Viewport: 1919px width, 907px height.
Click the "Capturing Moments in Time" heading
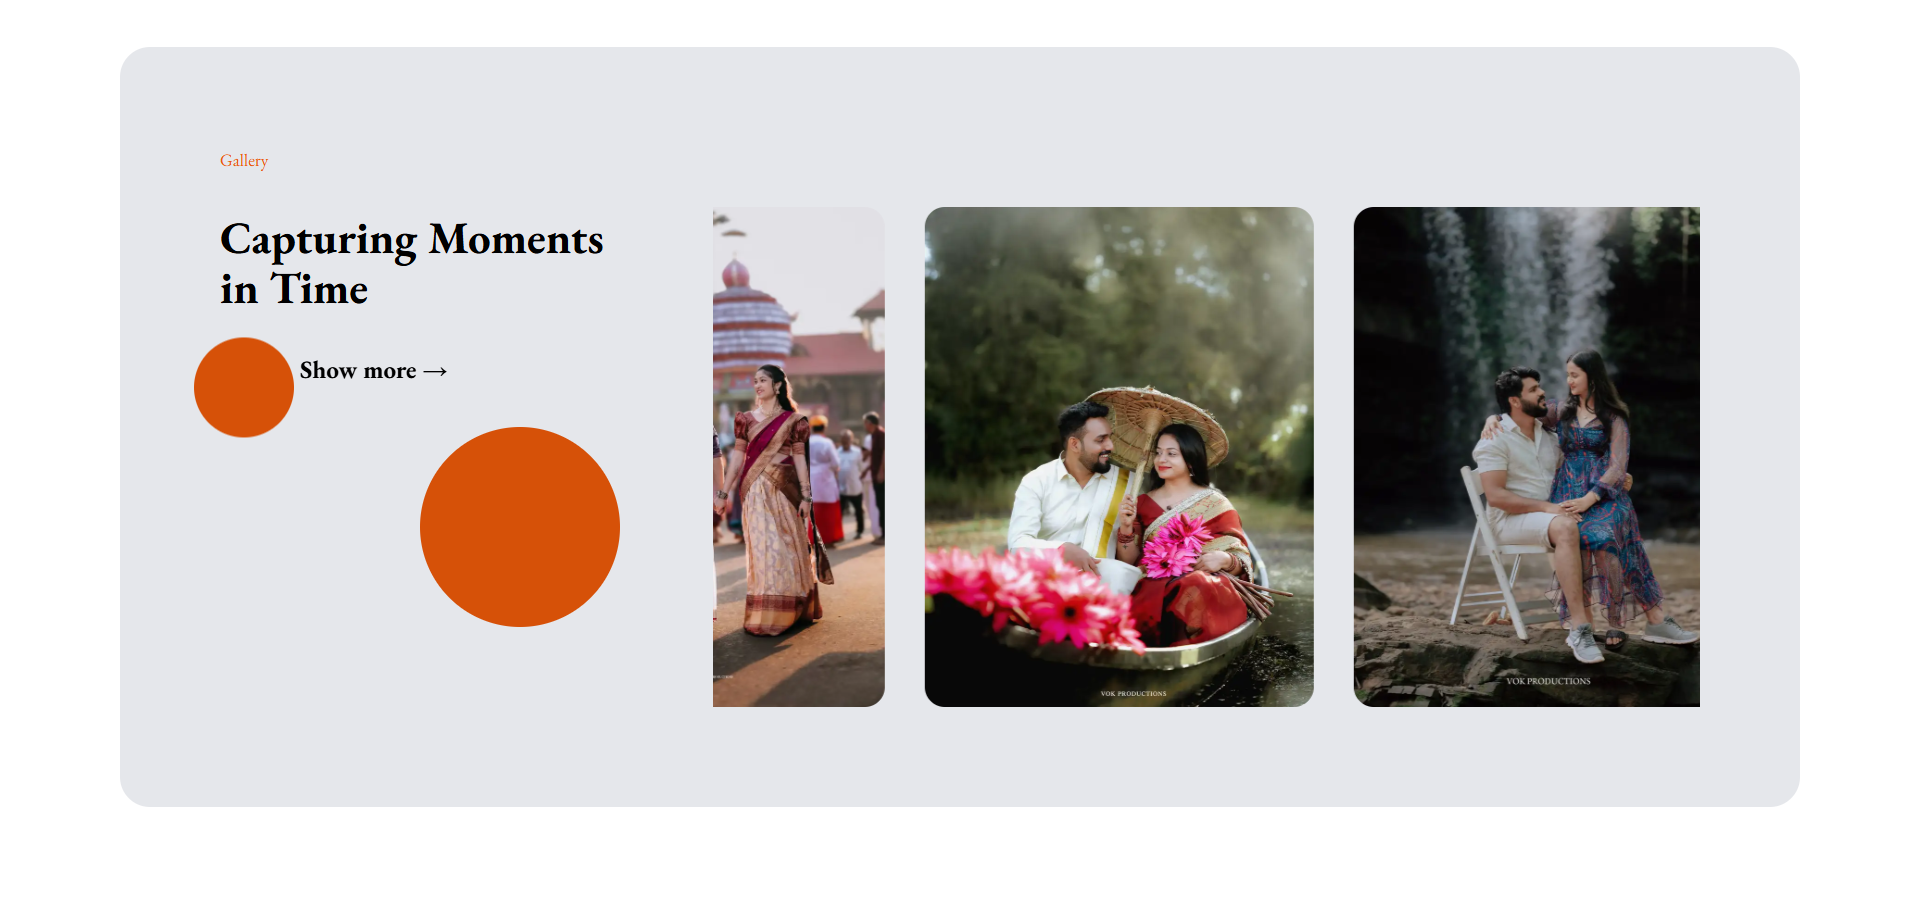412,264
